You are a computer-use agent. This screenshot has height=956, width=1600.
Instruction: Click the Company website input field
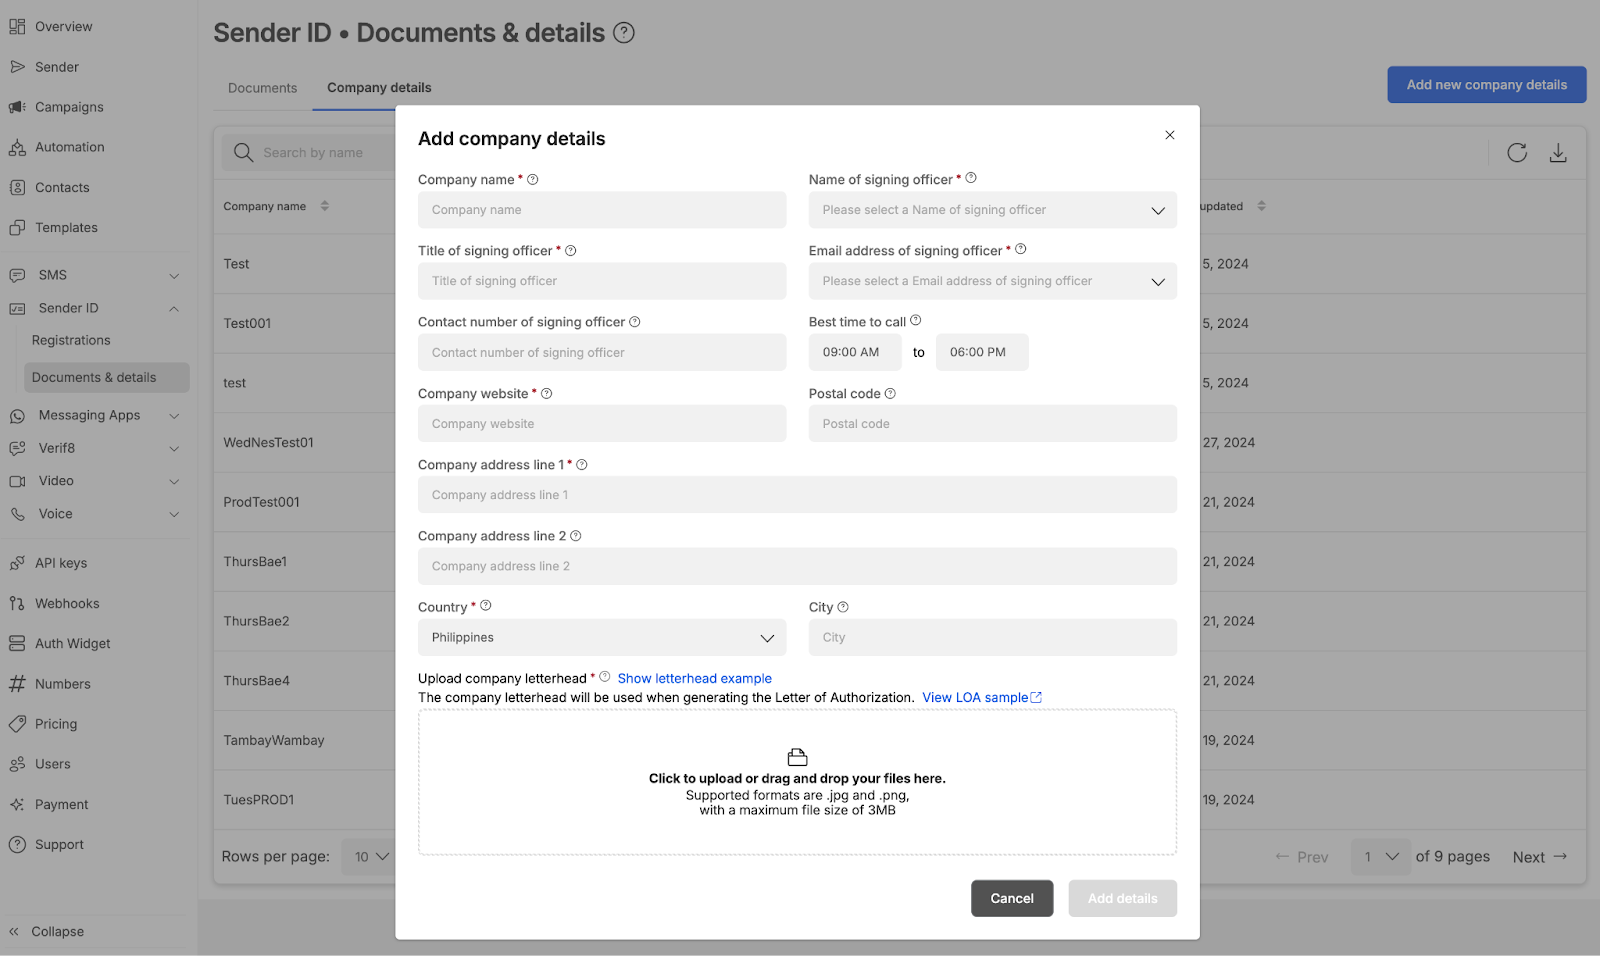pos(601,424)
